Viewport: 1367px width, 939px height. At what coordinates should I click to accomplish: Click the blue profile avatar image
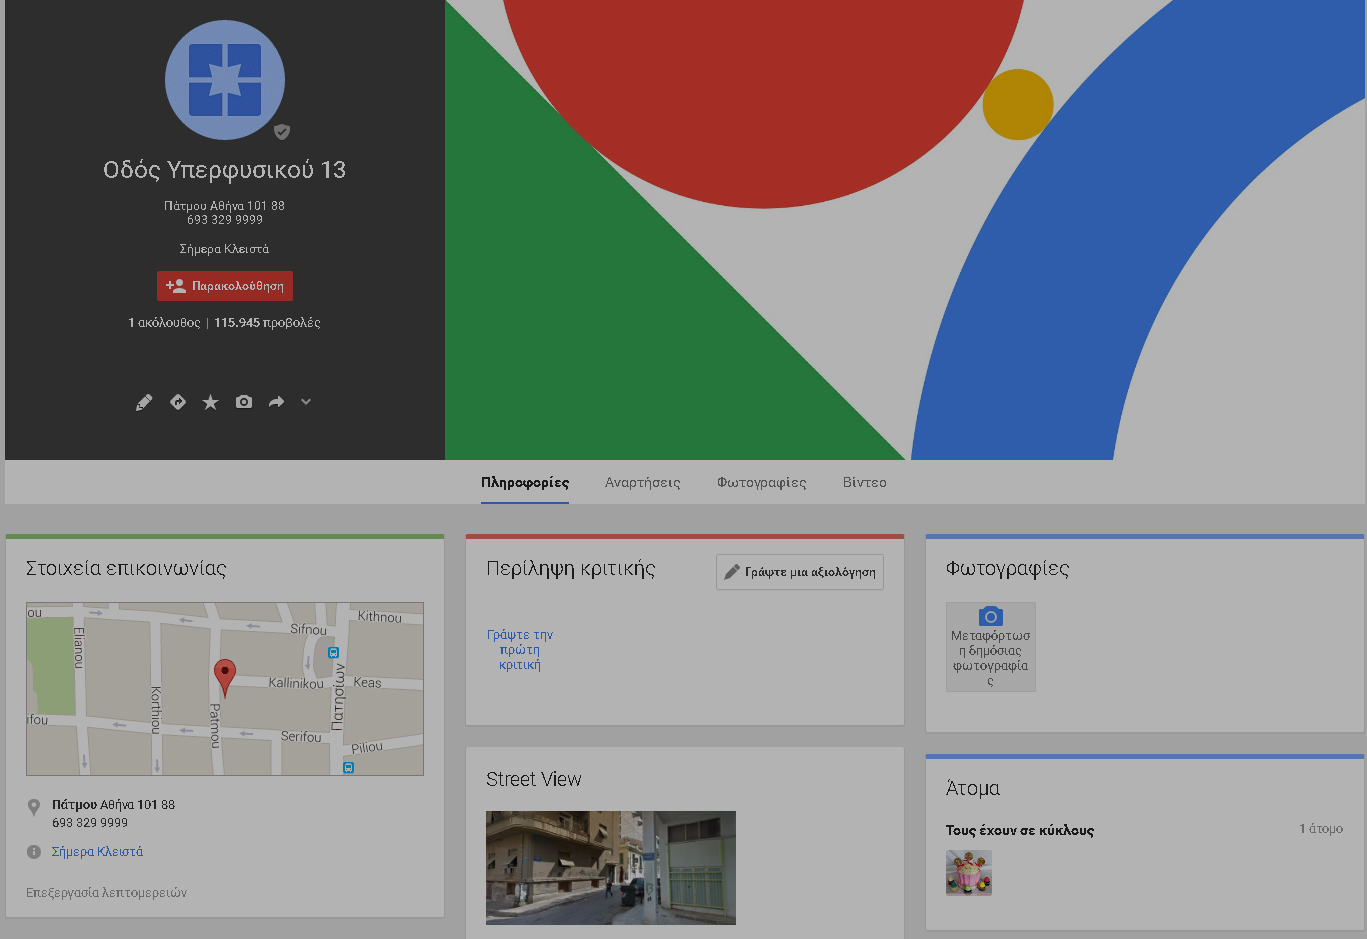coord(225,80)
